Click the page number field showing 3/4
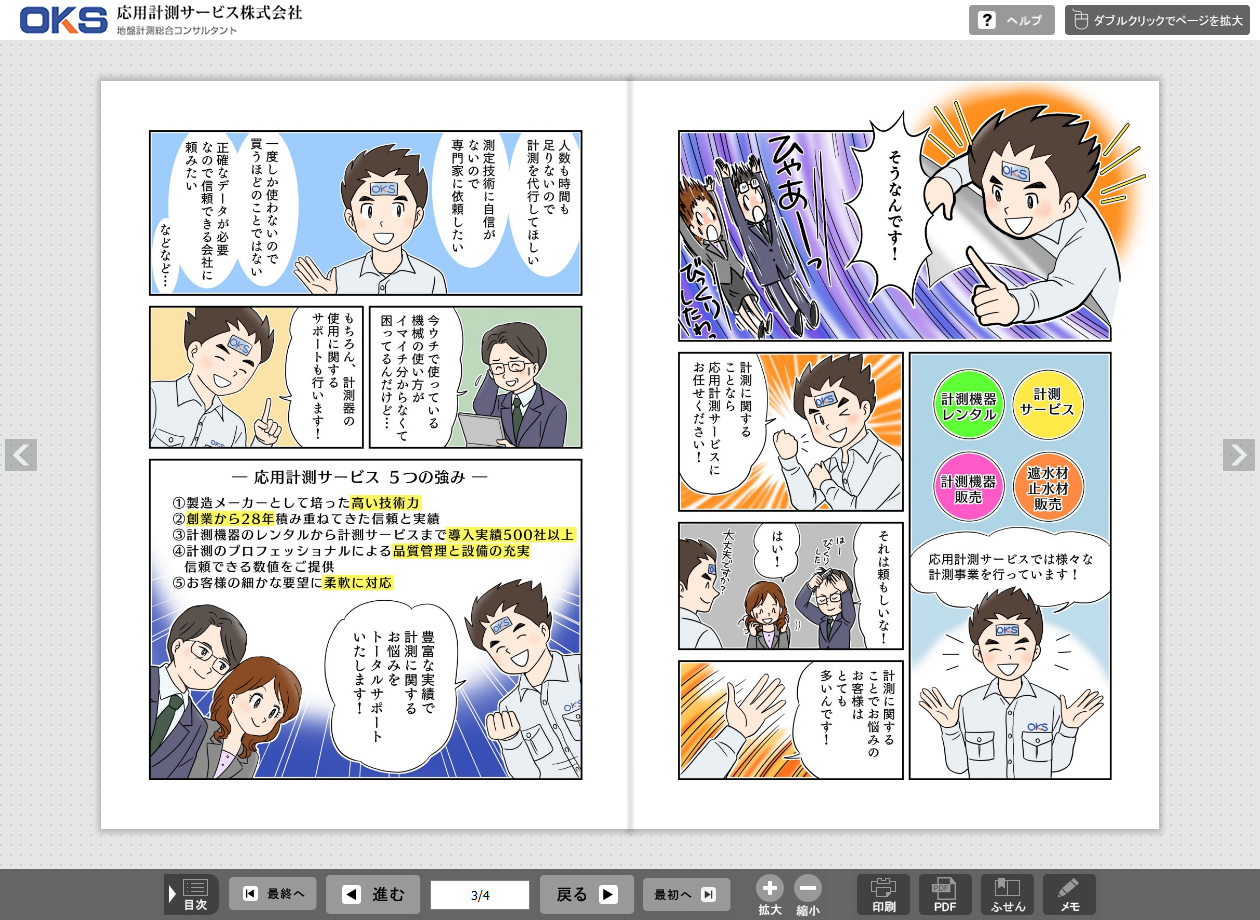This screenshot has width=1260, height=920. (480, 895)
